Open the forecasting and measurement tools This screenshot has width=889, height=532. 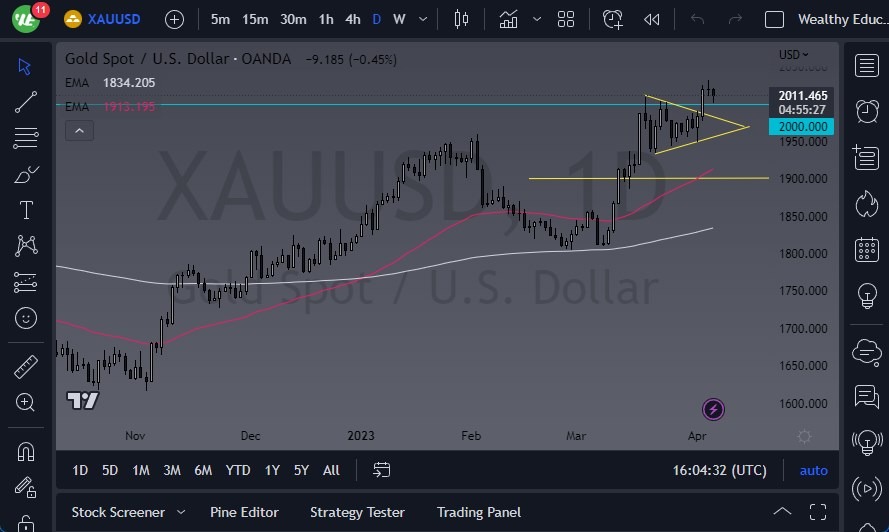tap(26, 282)
